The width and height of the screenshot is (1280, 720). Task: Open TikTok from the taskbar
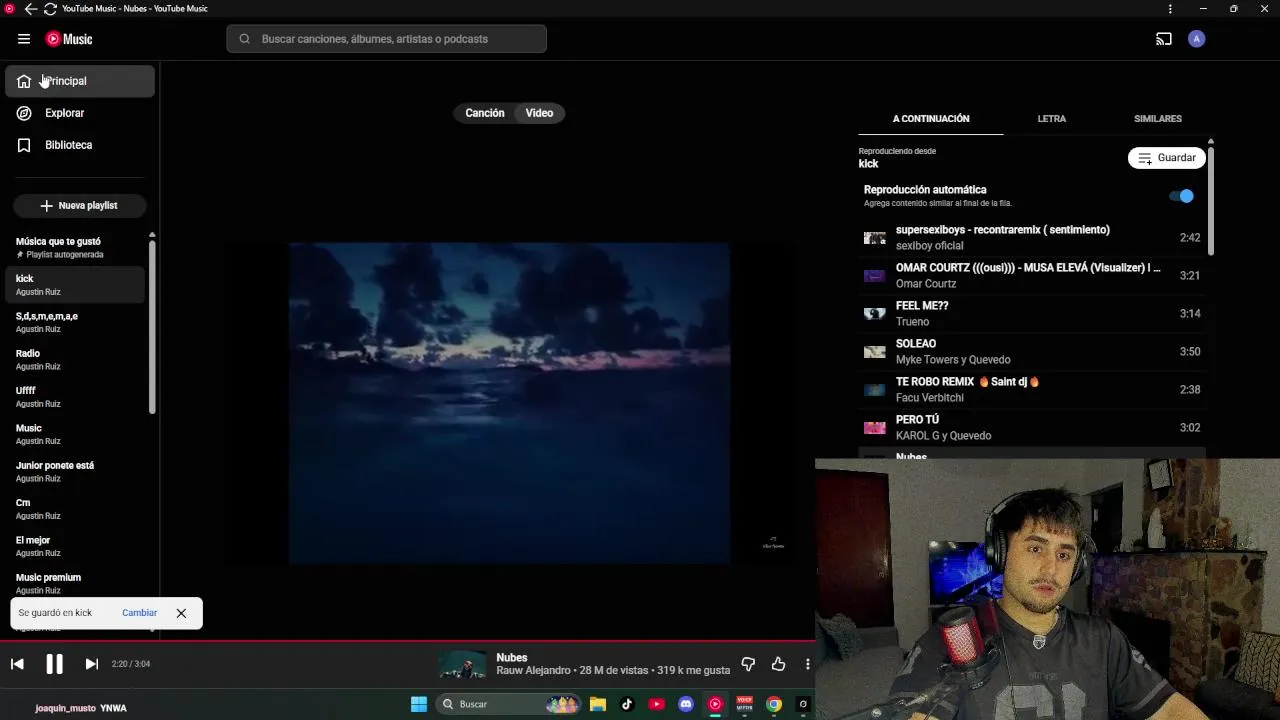tap(627, 704)
